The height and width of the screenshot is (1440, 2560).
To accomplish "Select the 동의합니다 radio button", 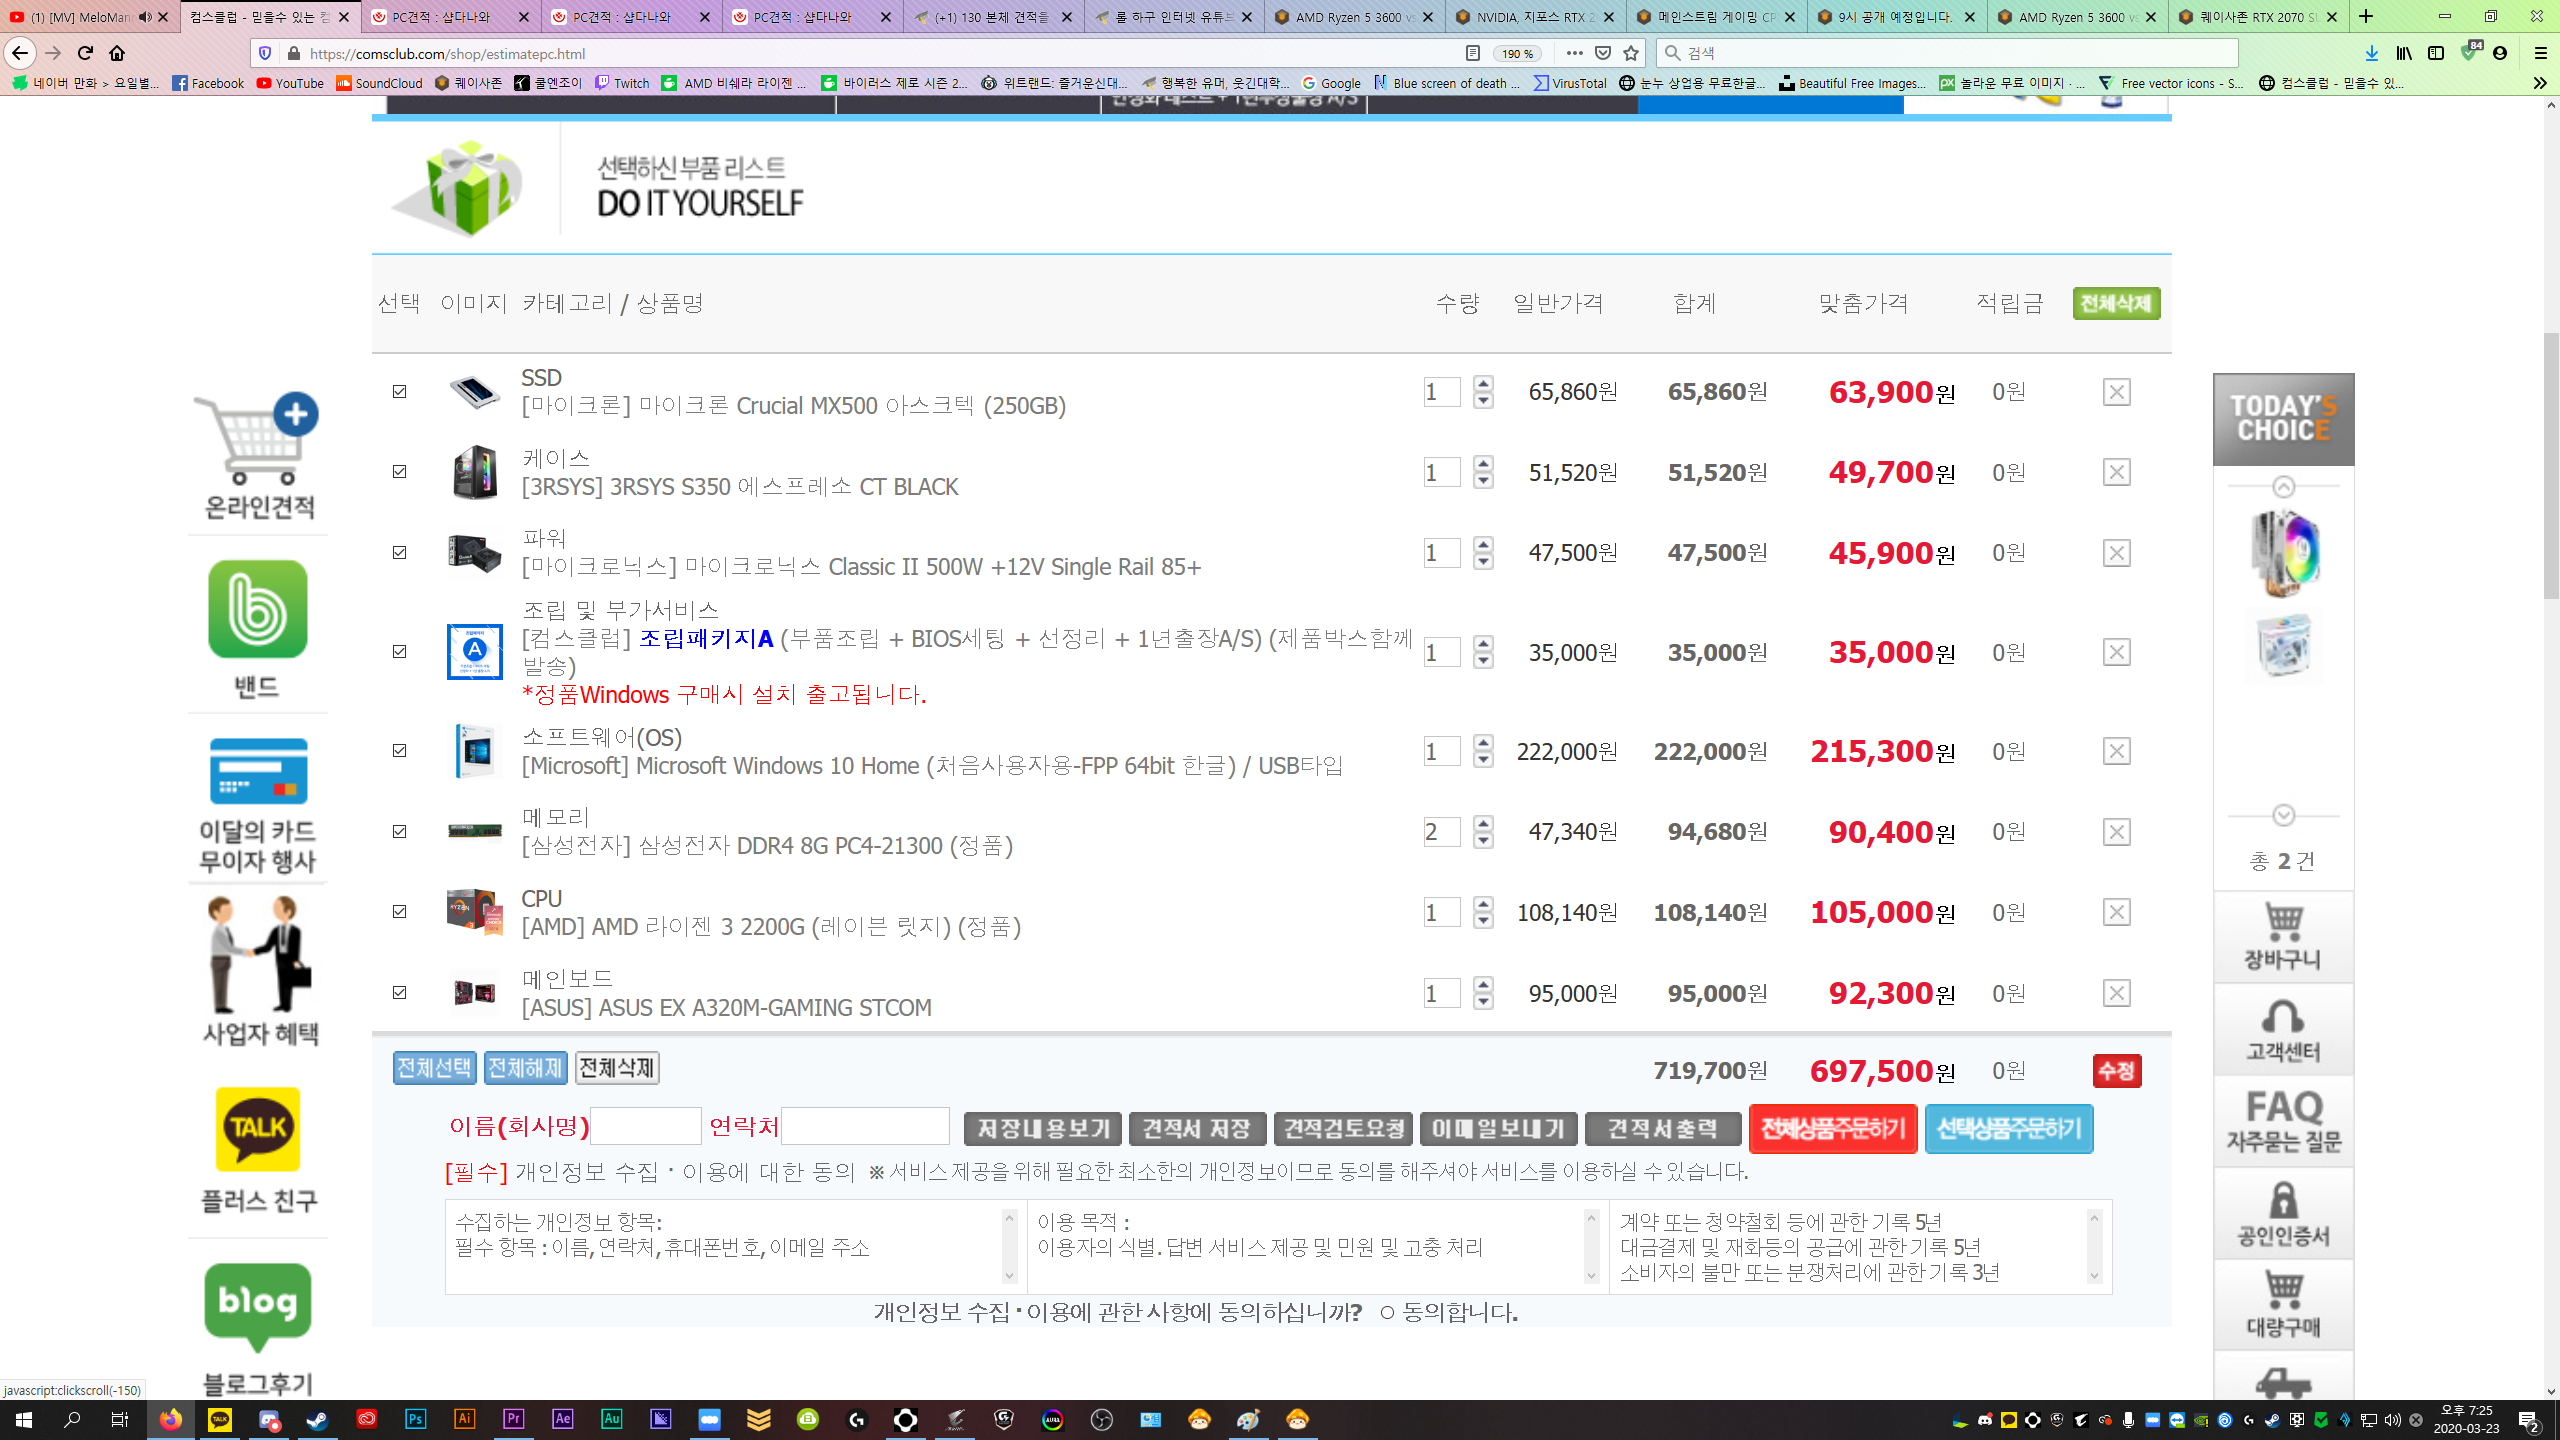I will [1387, 1313].
